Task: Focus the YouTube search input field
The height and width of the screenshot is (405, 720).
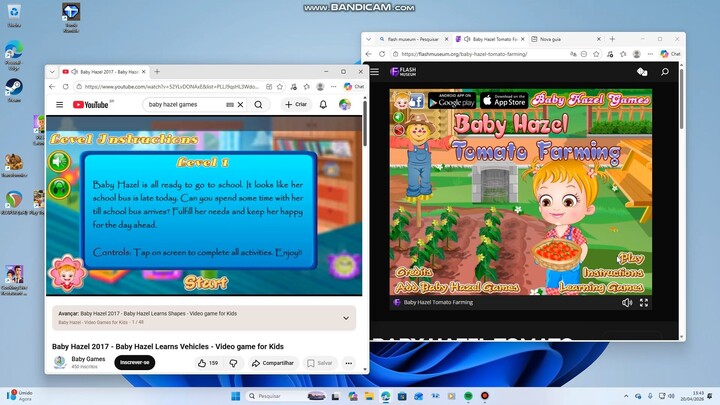Action: [186, 105]
